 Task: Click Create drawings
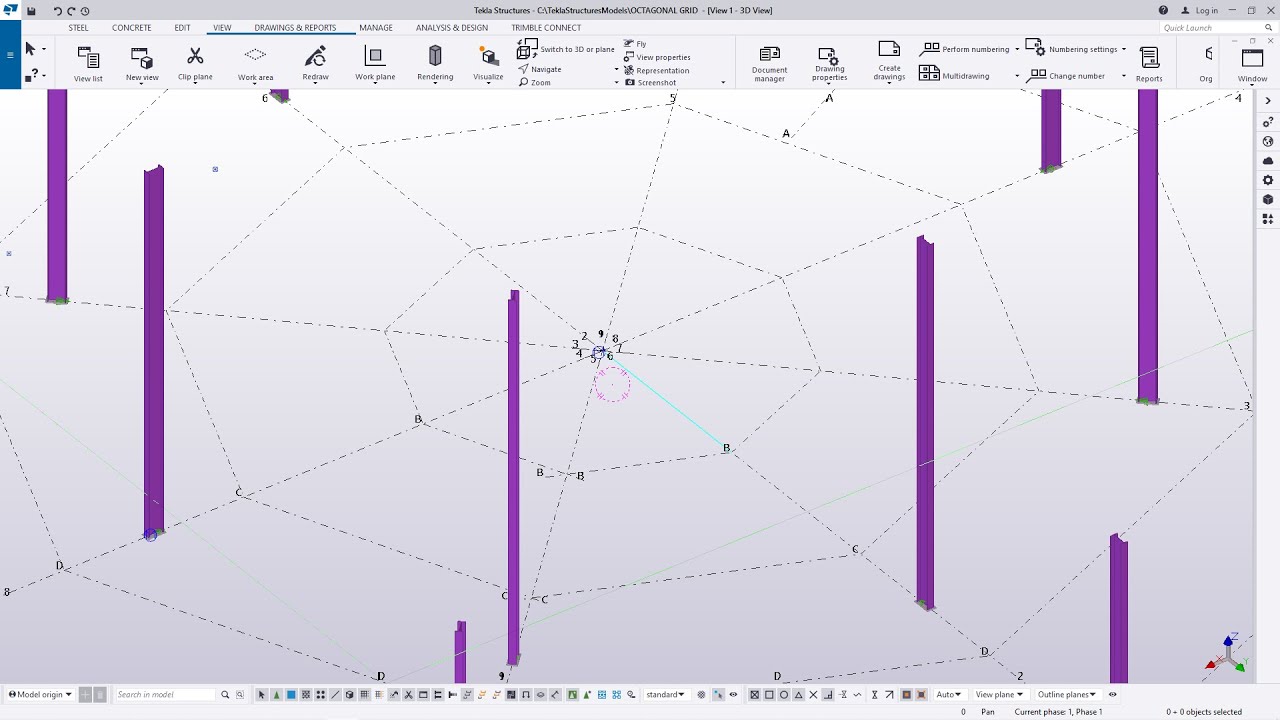889,61
